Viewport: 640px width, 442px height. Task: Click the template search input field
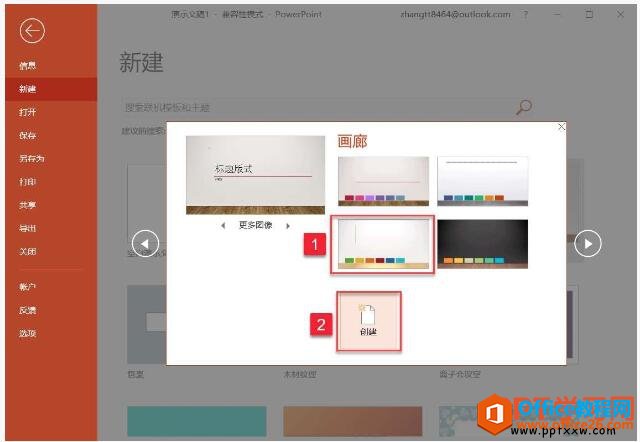[318, 107]
